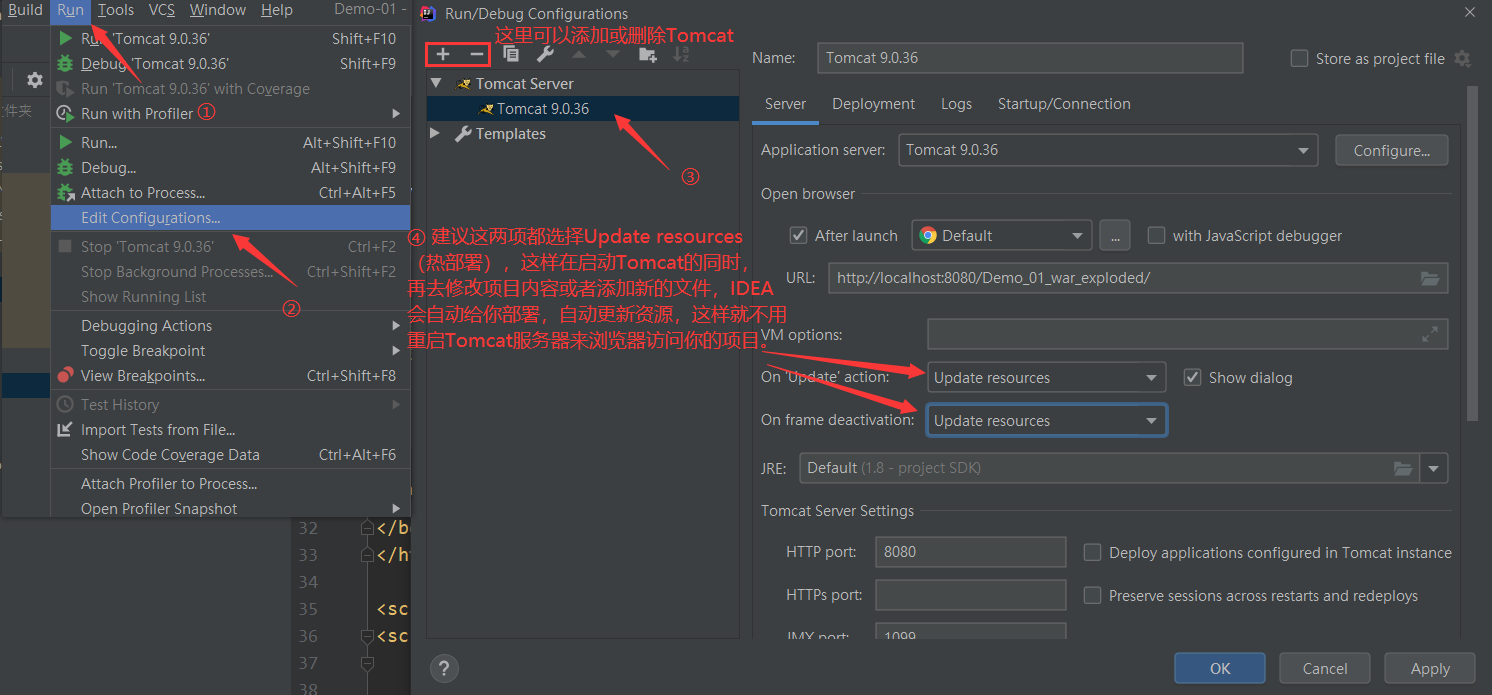1492x695 pixels.
Task: Open Window menu in menu bar
Action: tap(217, 10)
